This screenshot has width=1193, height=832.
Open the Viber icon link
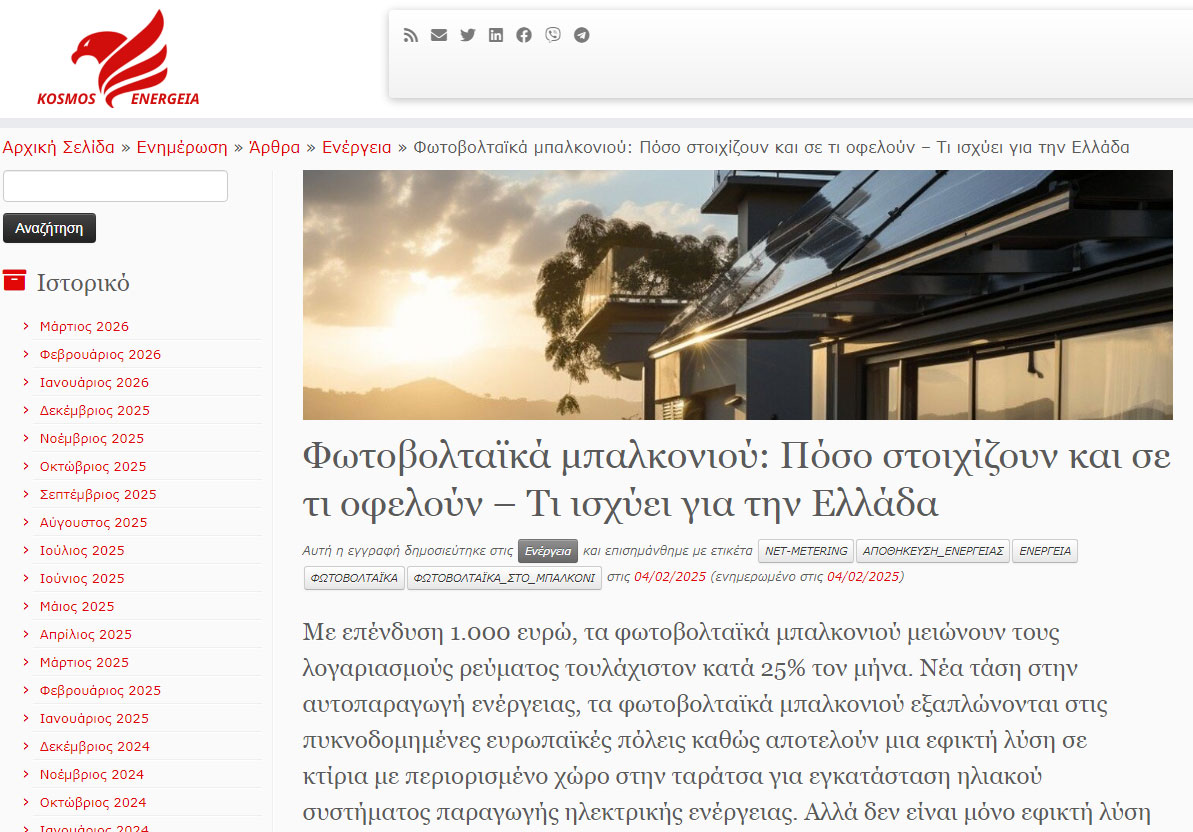pos(553,35)
